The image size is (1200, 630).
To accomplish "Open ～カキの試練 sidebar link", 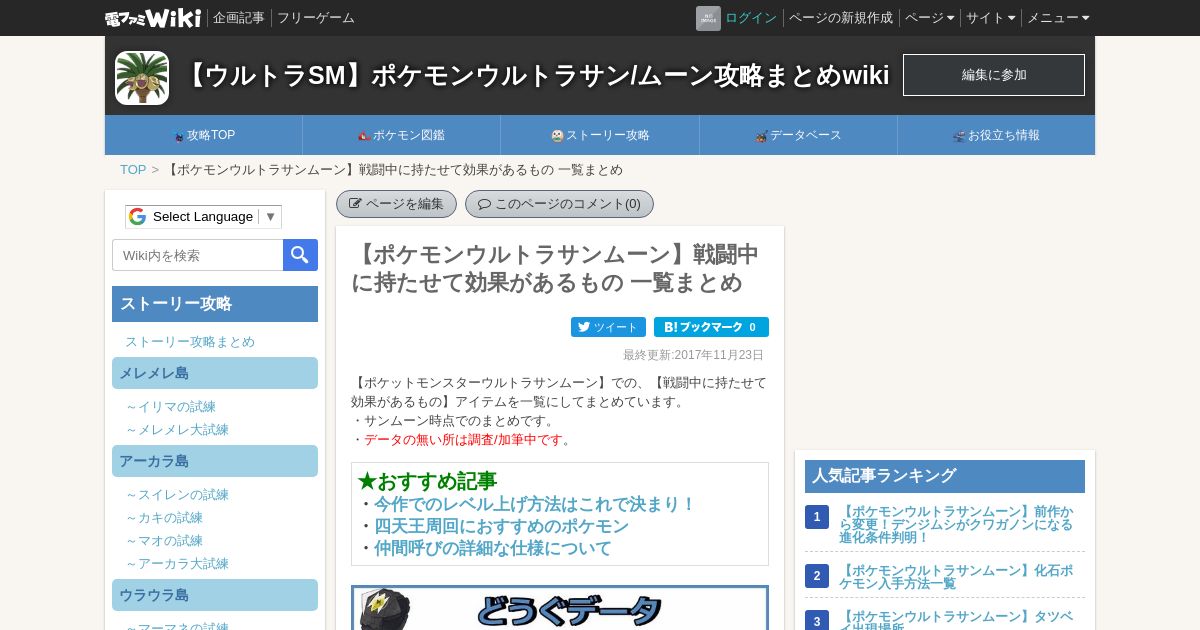I will [x=164, y=518].
